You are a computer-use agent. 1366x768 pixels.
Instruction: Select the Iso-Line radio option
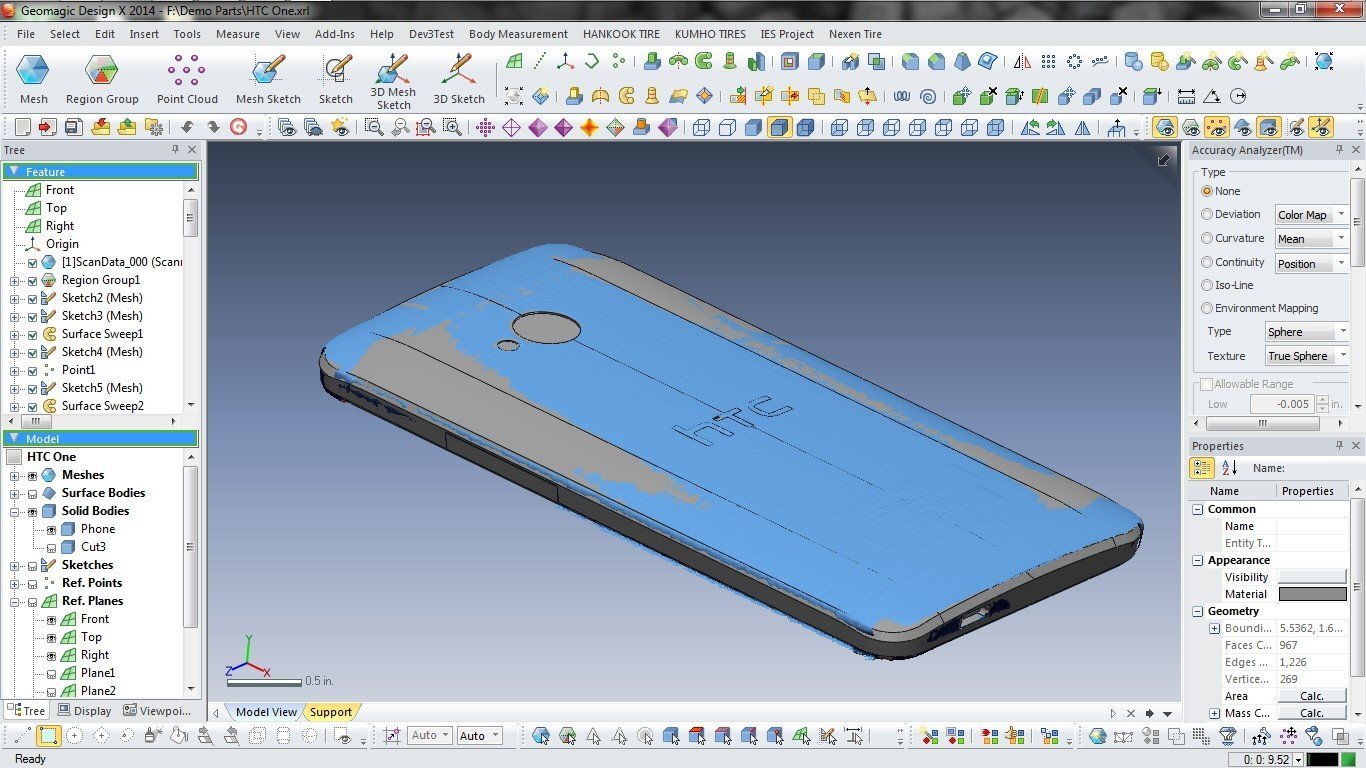(x=1207, y=285)
